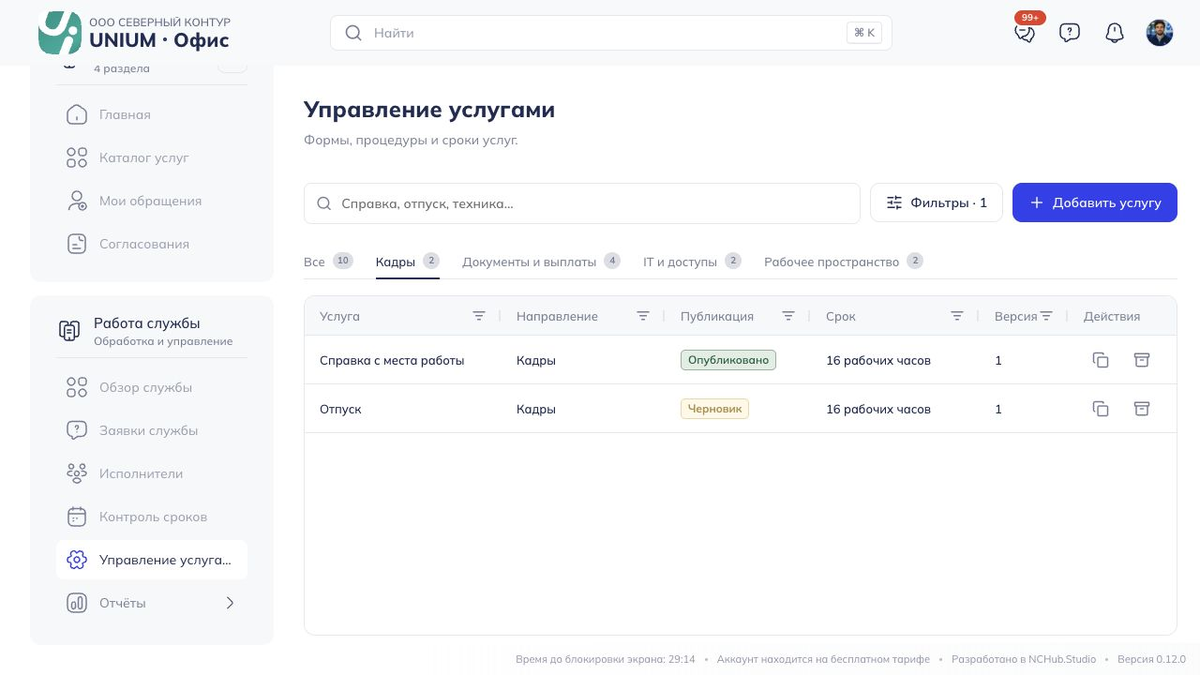This screenshot has width=1200, height=675.
Task: Open Главная in the sidebar
Action: [151, 115]
